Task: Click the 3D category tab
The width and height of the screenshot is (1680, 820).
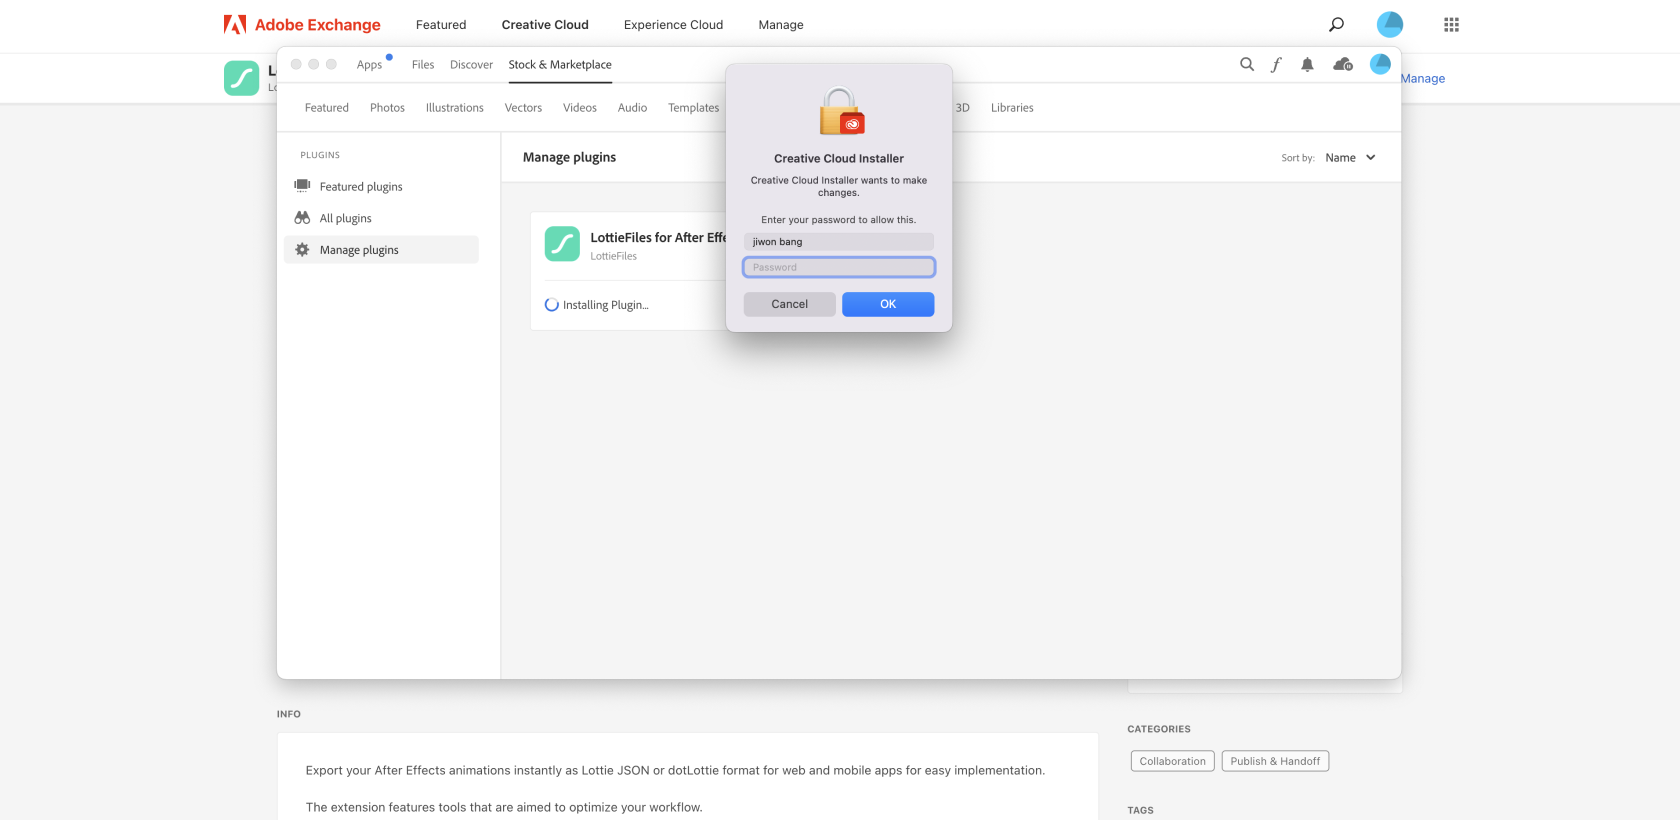Action: (x=962, y=108)
